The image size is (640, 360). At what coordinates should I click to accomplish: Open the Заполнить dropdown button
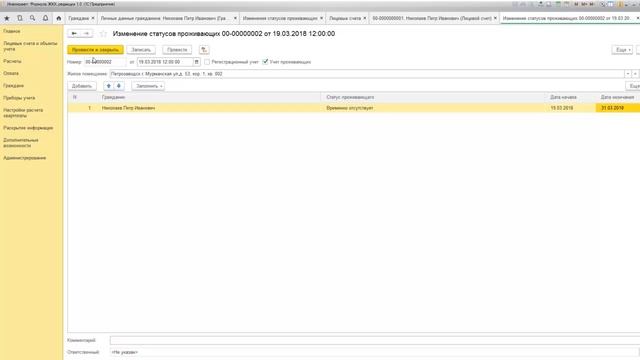[148, 86]
